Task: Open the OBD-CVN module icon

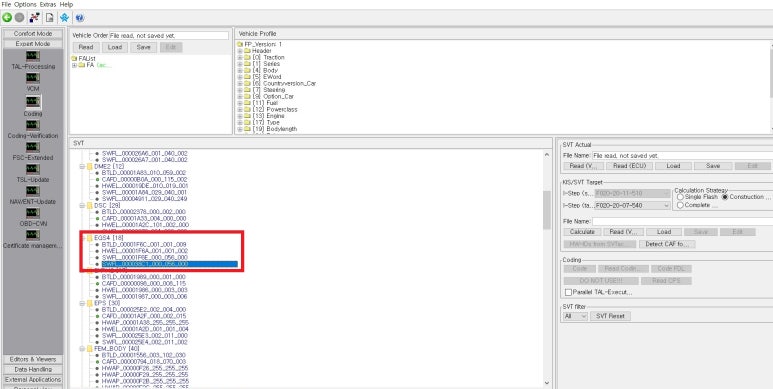Action: click(x=33, y=213)
